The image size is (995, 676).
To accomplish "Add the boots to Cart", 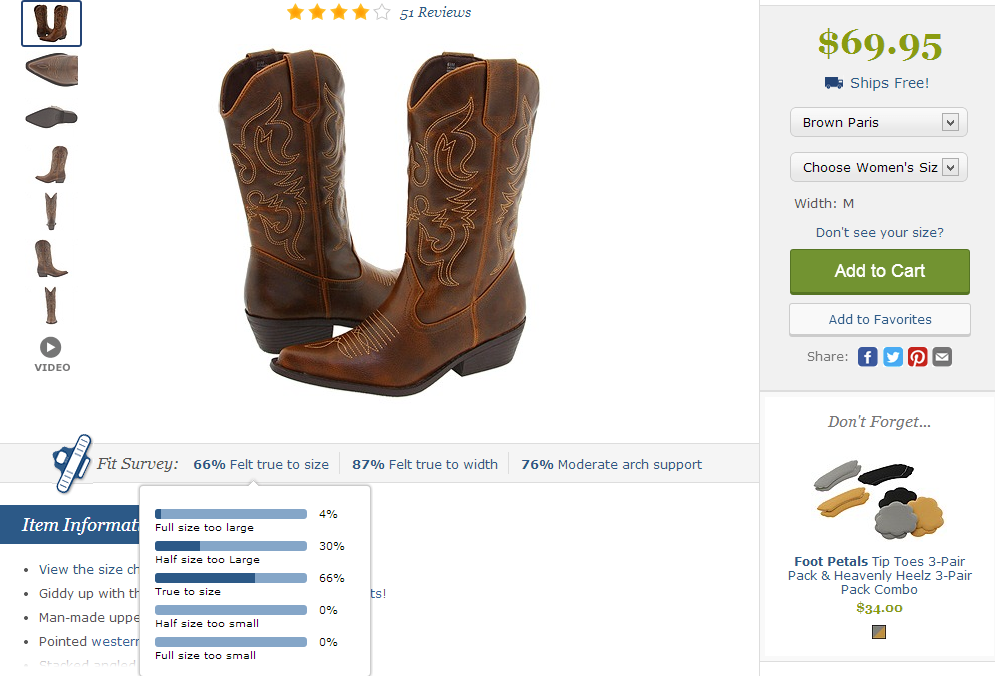I will coord(879,271).
